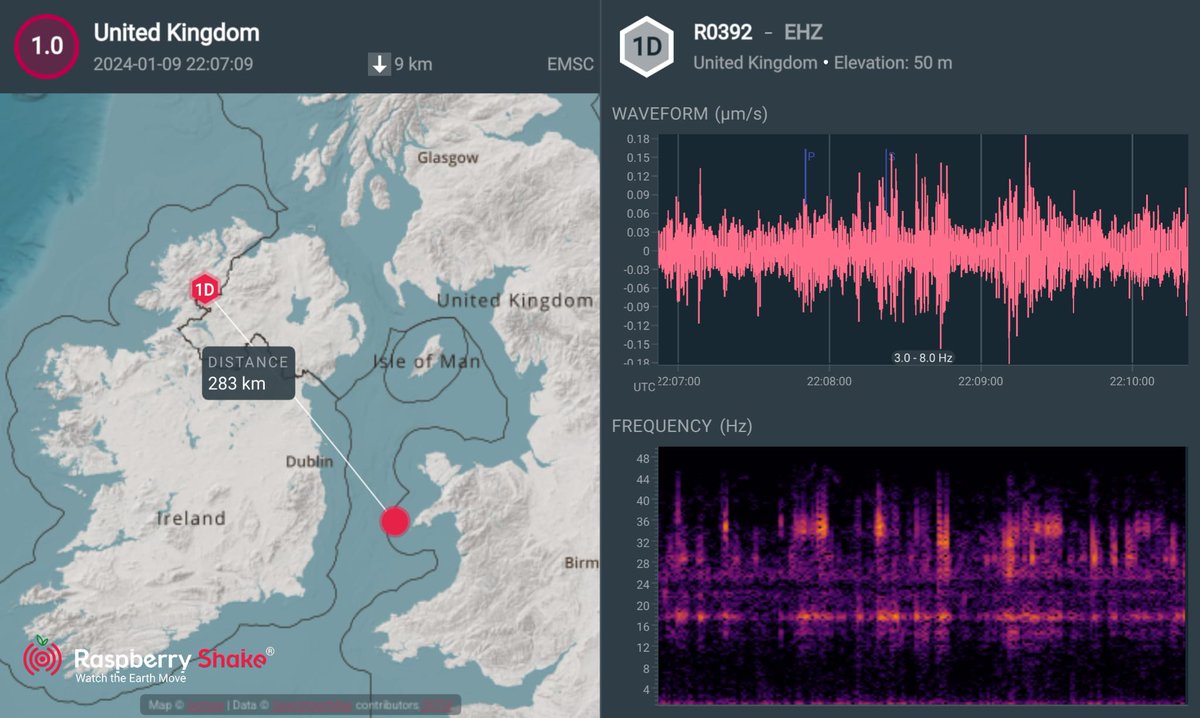
Task: Click the 9 km depth value
Action: point(413,64)
